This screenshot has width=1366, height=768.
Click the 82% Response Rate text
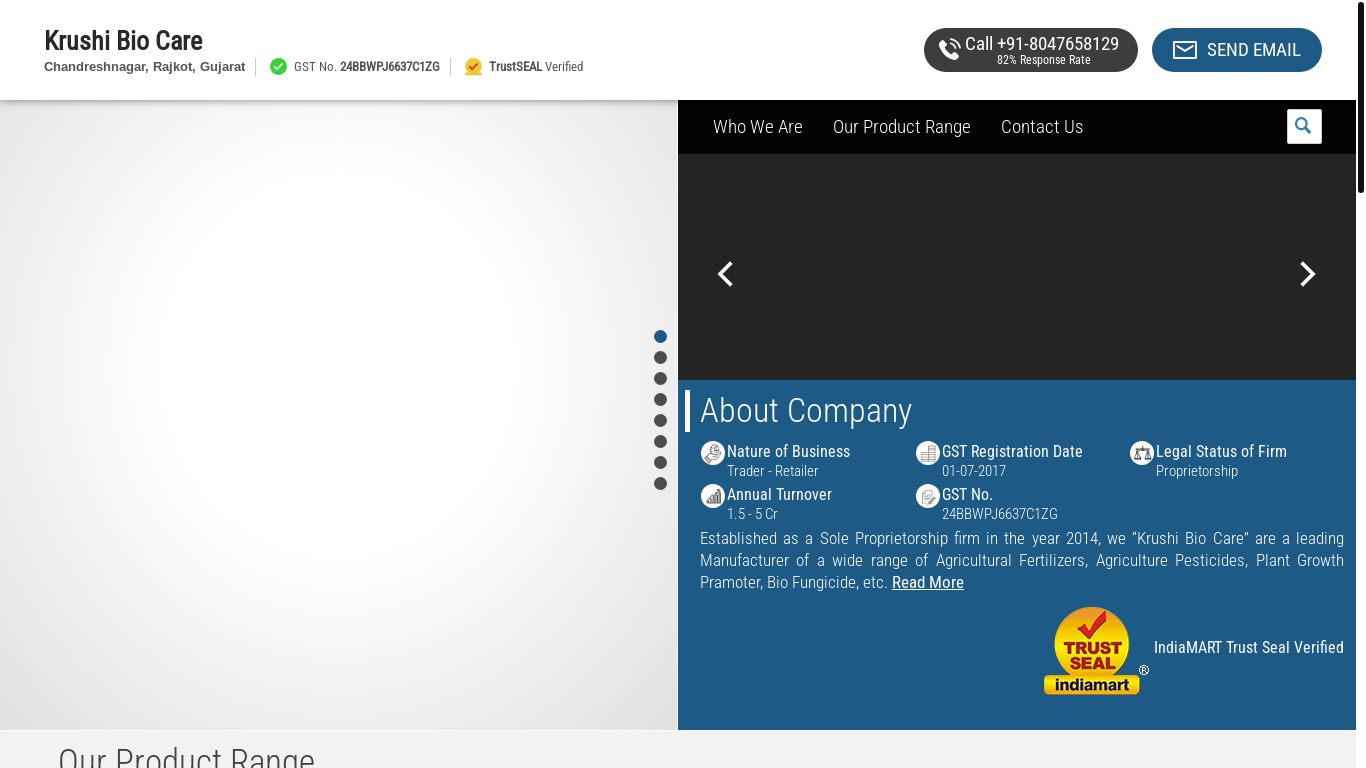click(1043, 60)
